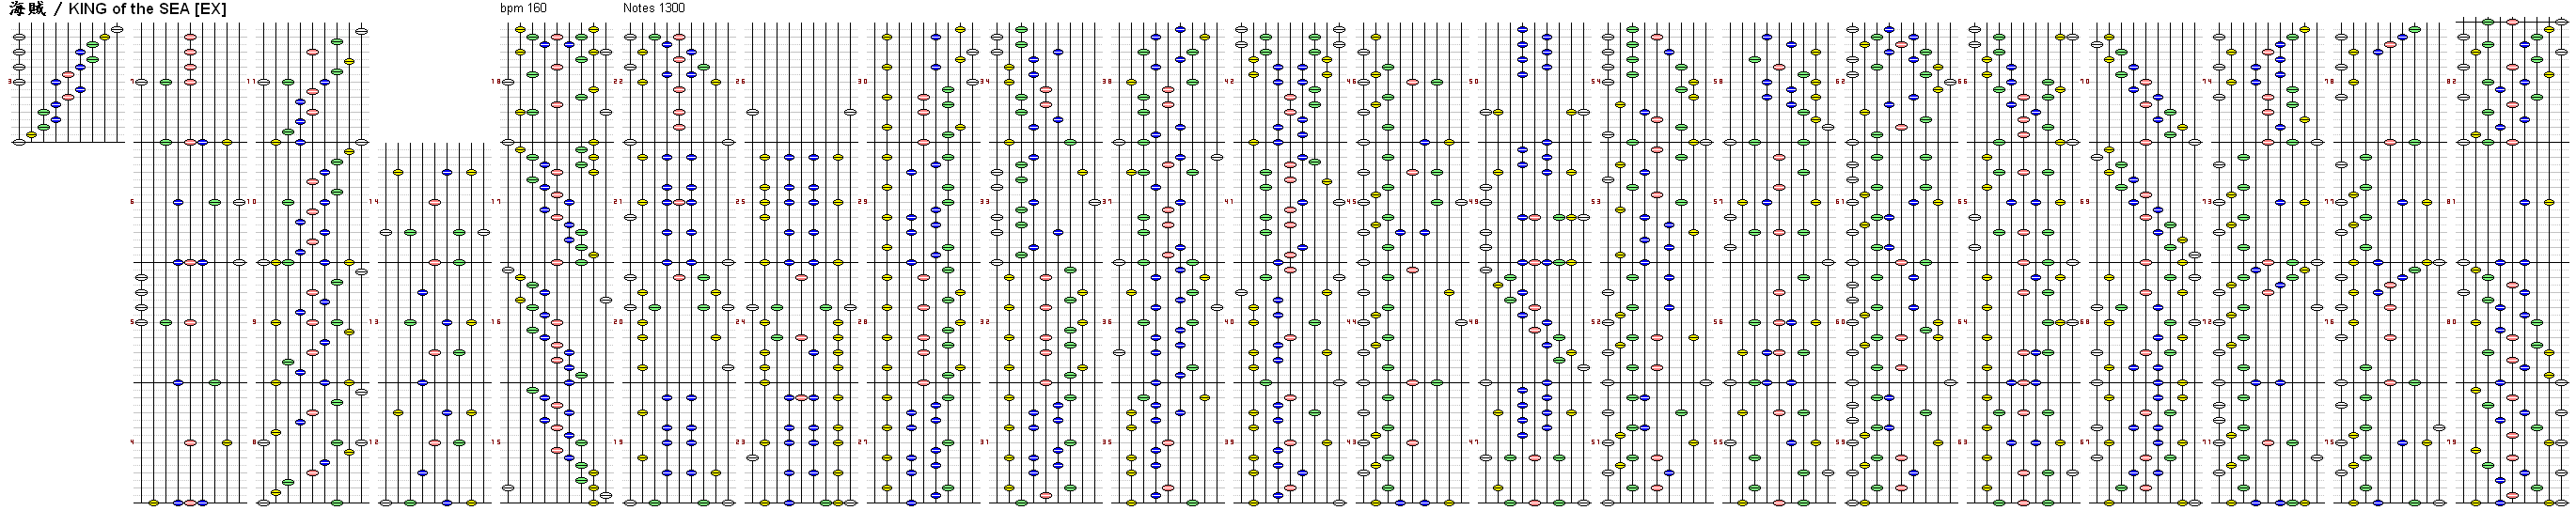The width and height of the screenshot is (2576, 526).
Task: Click measure number 34 label
Action: tap(985, 82)
